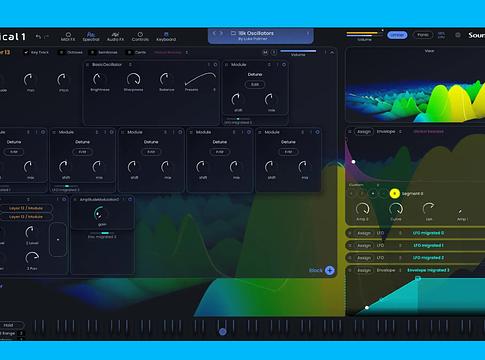Mute the layer with M button
The image size is (485, 360).
pos(265,52)
